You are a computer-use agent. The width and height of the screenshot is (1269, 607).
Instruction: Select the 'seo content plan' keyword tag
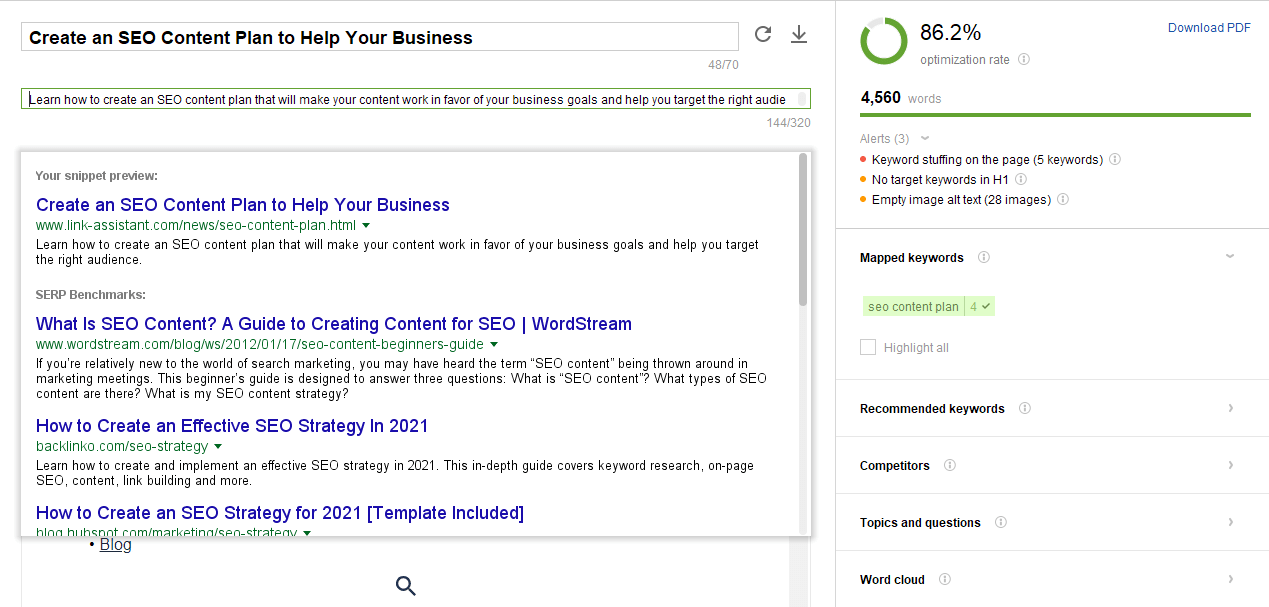click(913, 307)
